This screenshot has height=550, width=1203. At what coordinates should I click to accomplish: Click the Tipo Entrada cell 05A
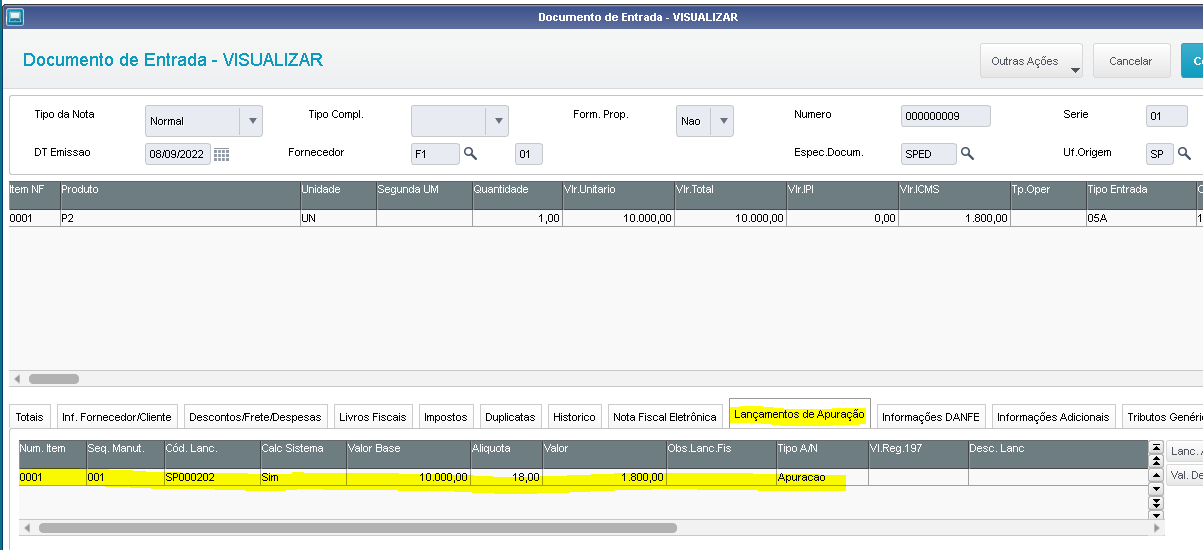click(1139, 218)
